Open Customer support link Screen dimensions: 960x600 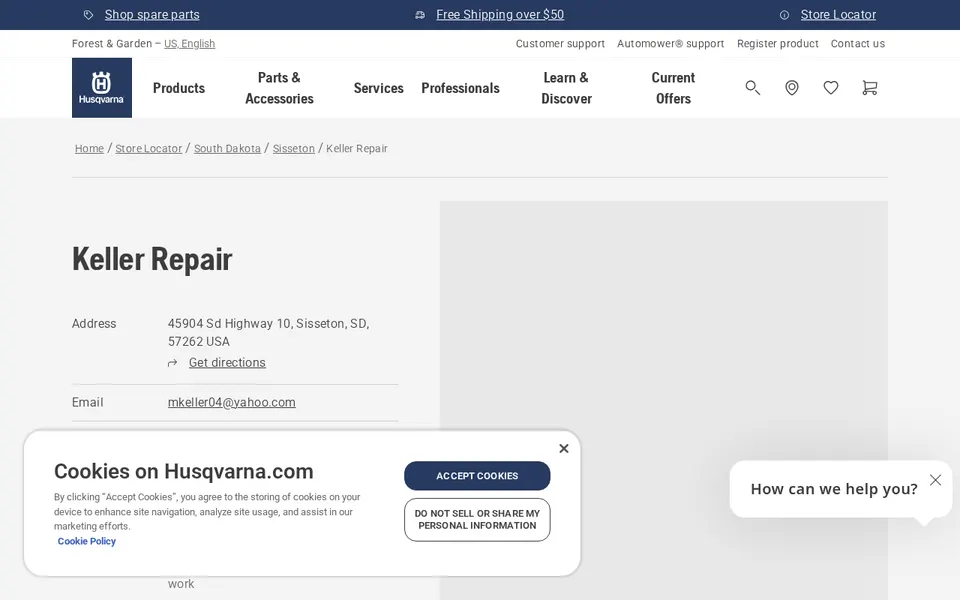[x=560, y=43]
